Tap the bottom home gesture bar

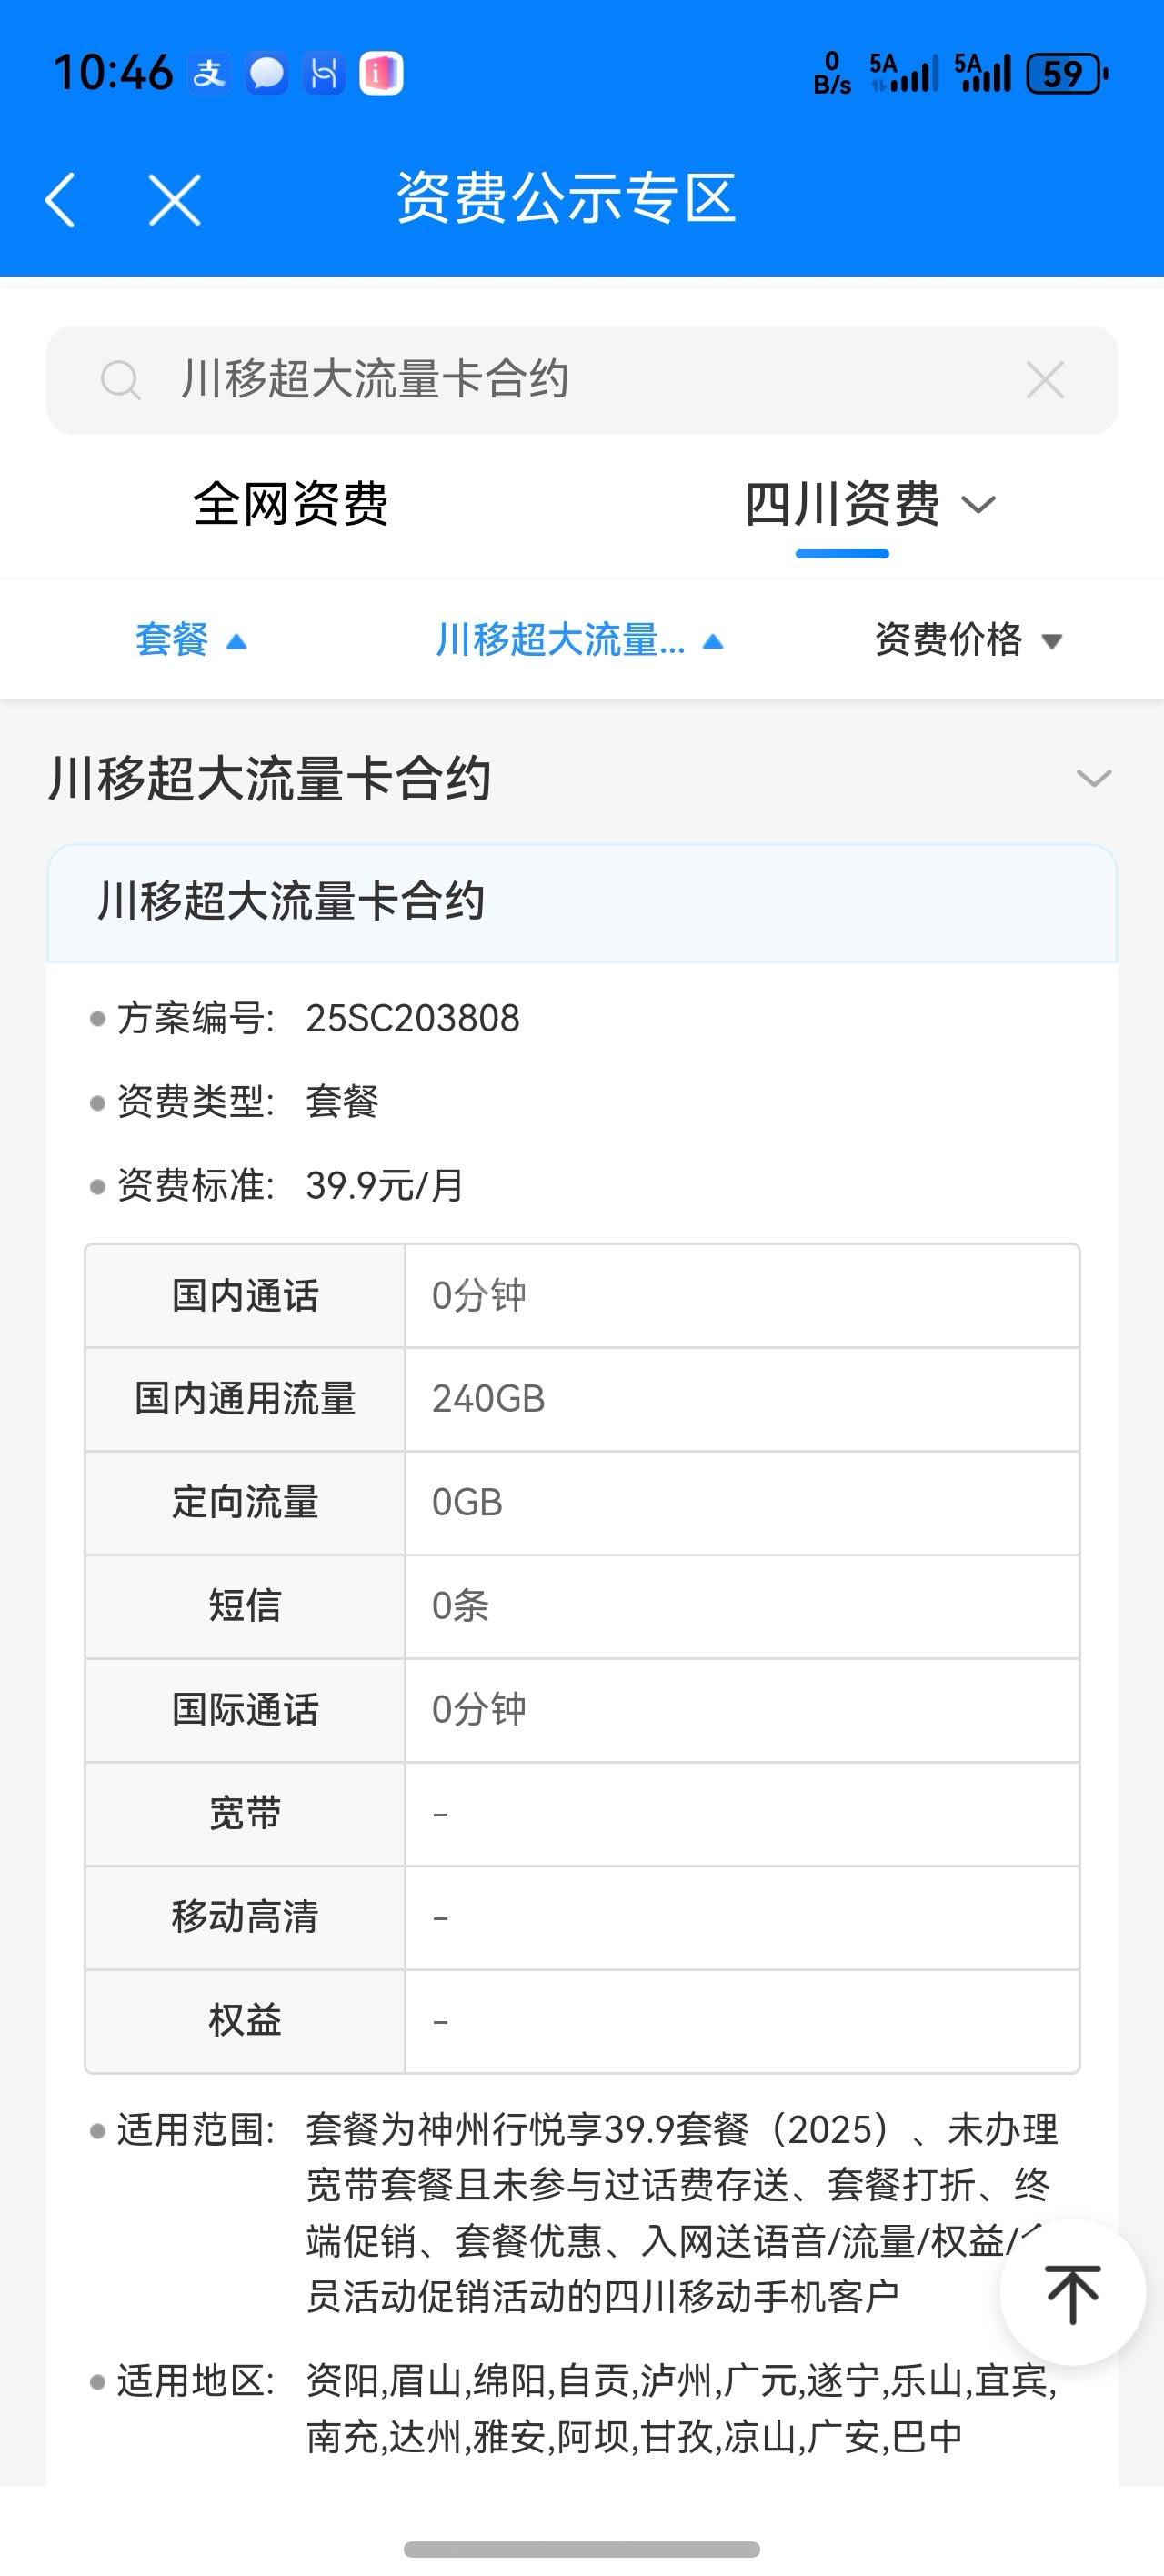(582, 2549)
